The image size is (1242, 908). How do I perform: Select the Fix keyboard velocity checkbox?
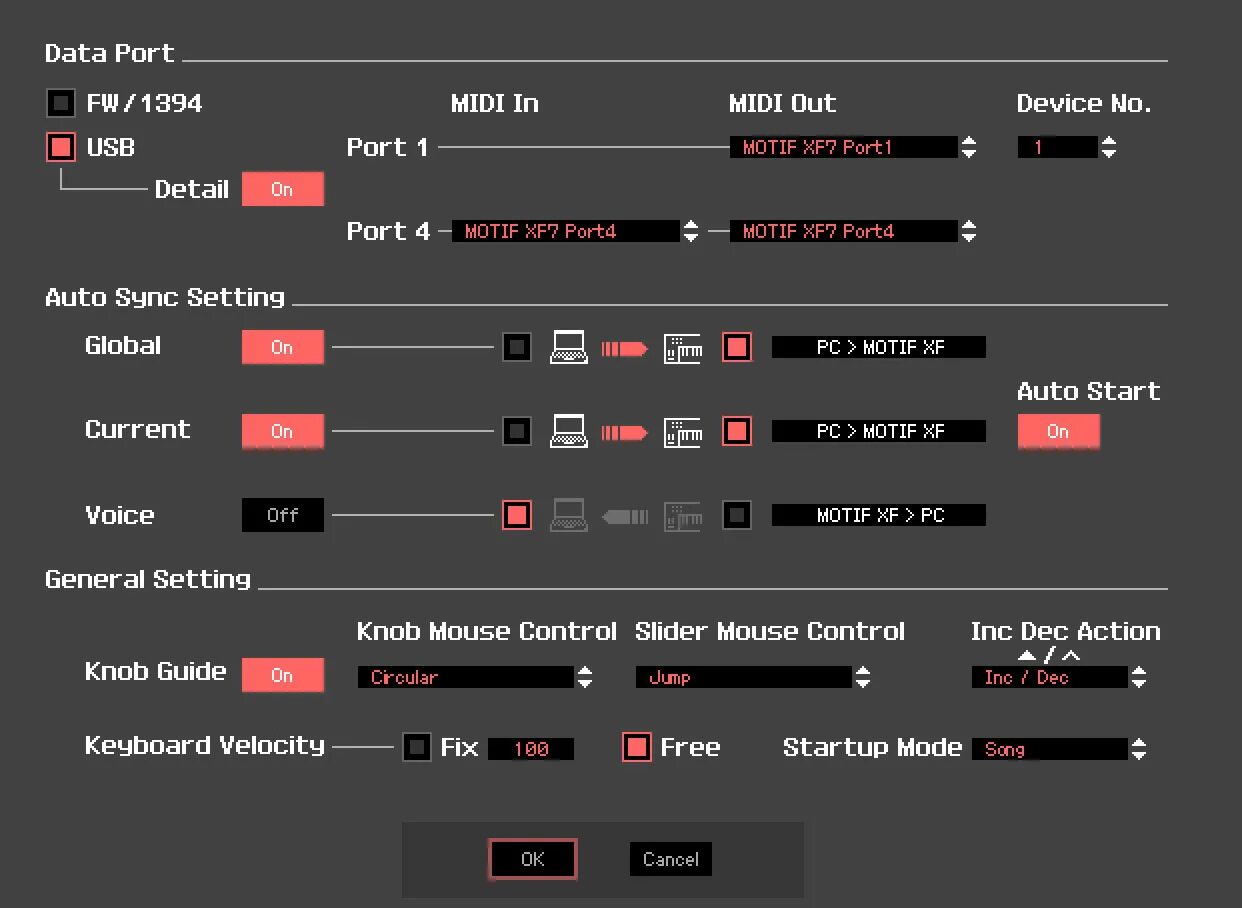(x=417, y=747)
